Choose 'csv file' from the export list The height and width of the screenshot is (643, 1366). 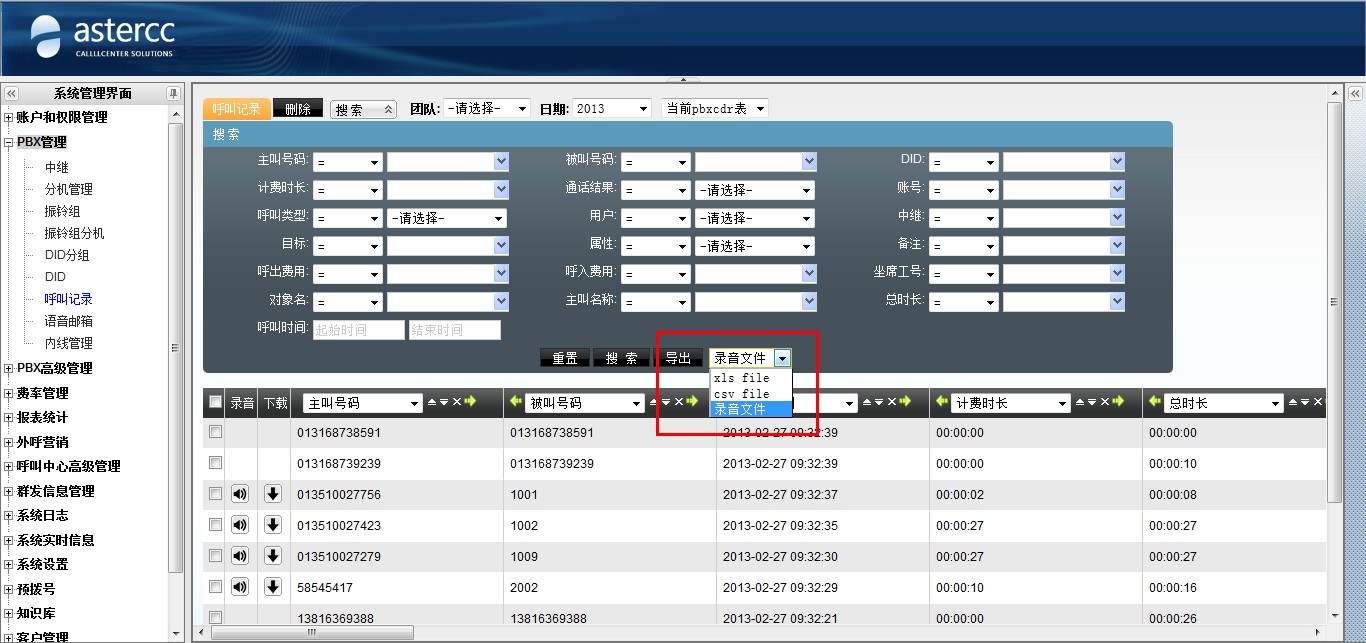pos(742,394)
